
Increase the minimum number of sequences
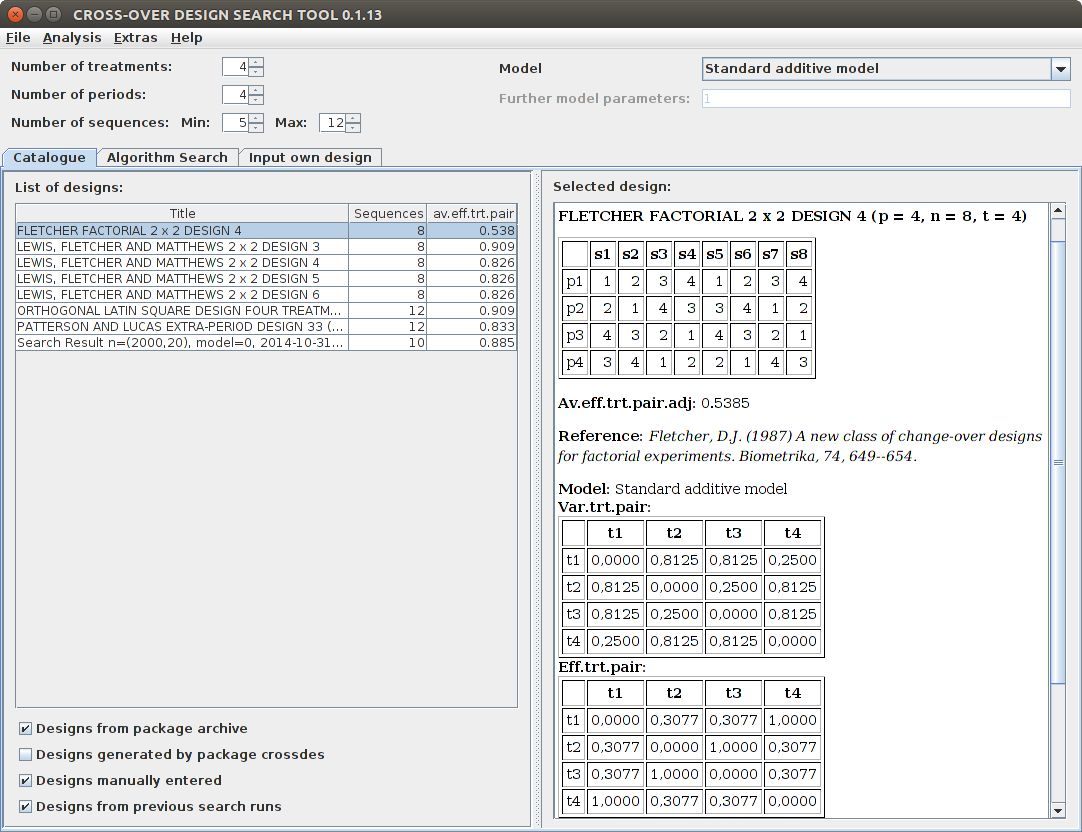tap(256, 119)
